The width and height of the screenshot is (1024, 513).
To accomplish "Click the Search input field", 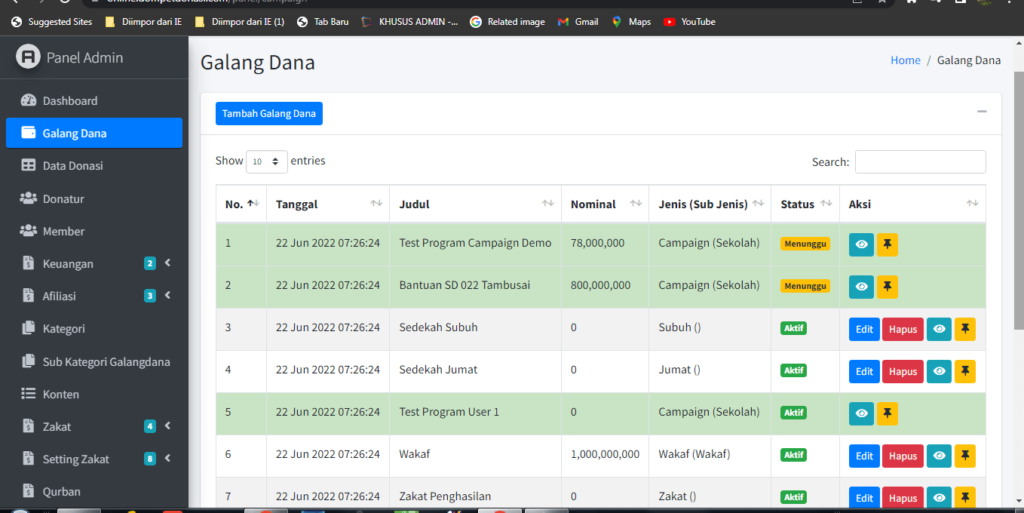I will pyautogui.click(x=919, y=162).
